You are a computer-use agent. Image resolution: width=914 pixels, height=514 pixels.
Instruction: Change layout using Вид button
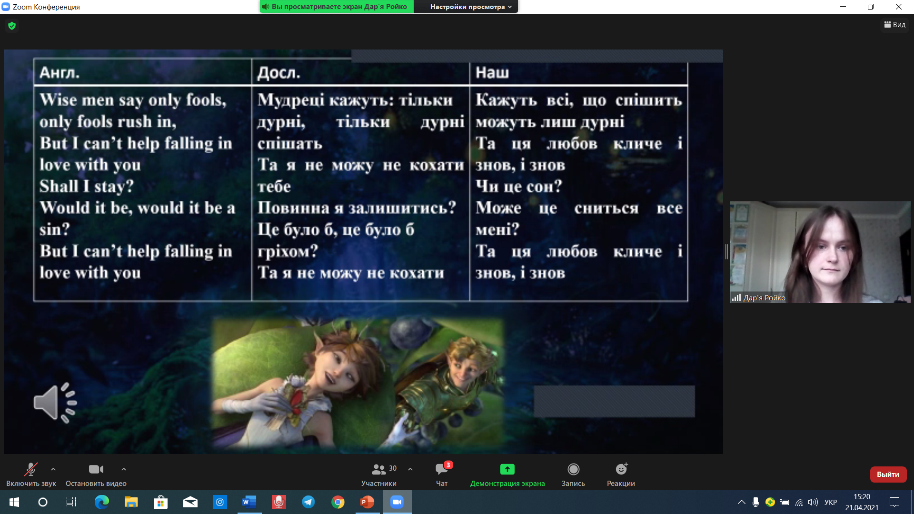click(x=893, y=25)
